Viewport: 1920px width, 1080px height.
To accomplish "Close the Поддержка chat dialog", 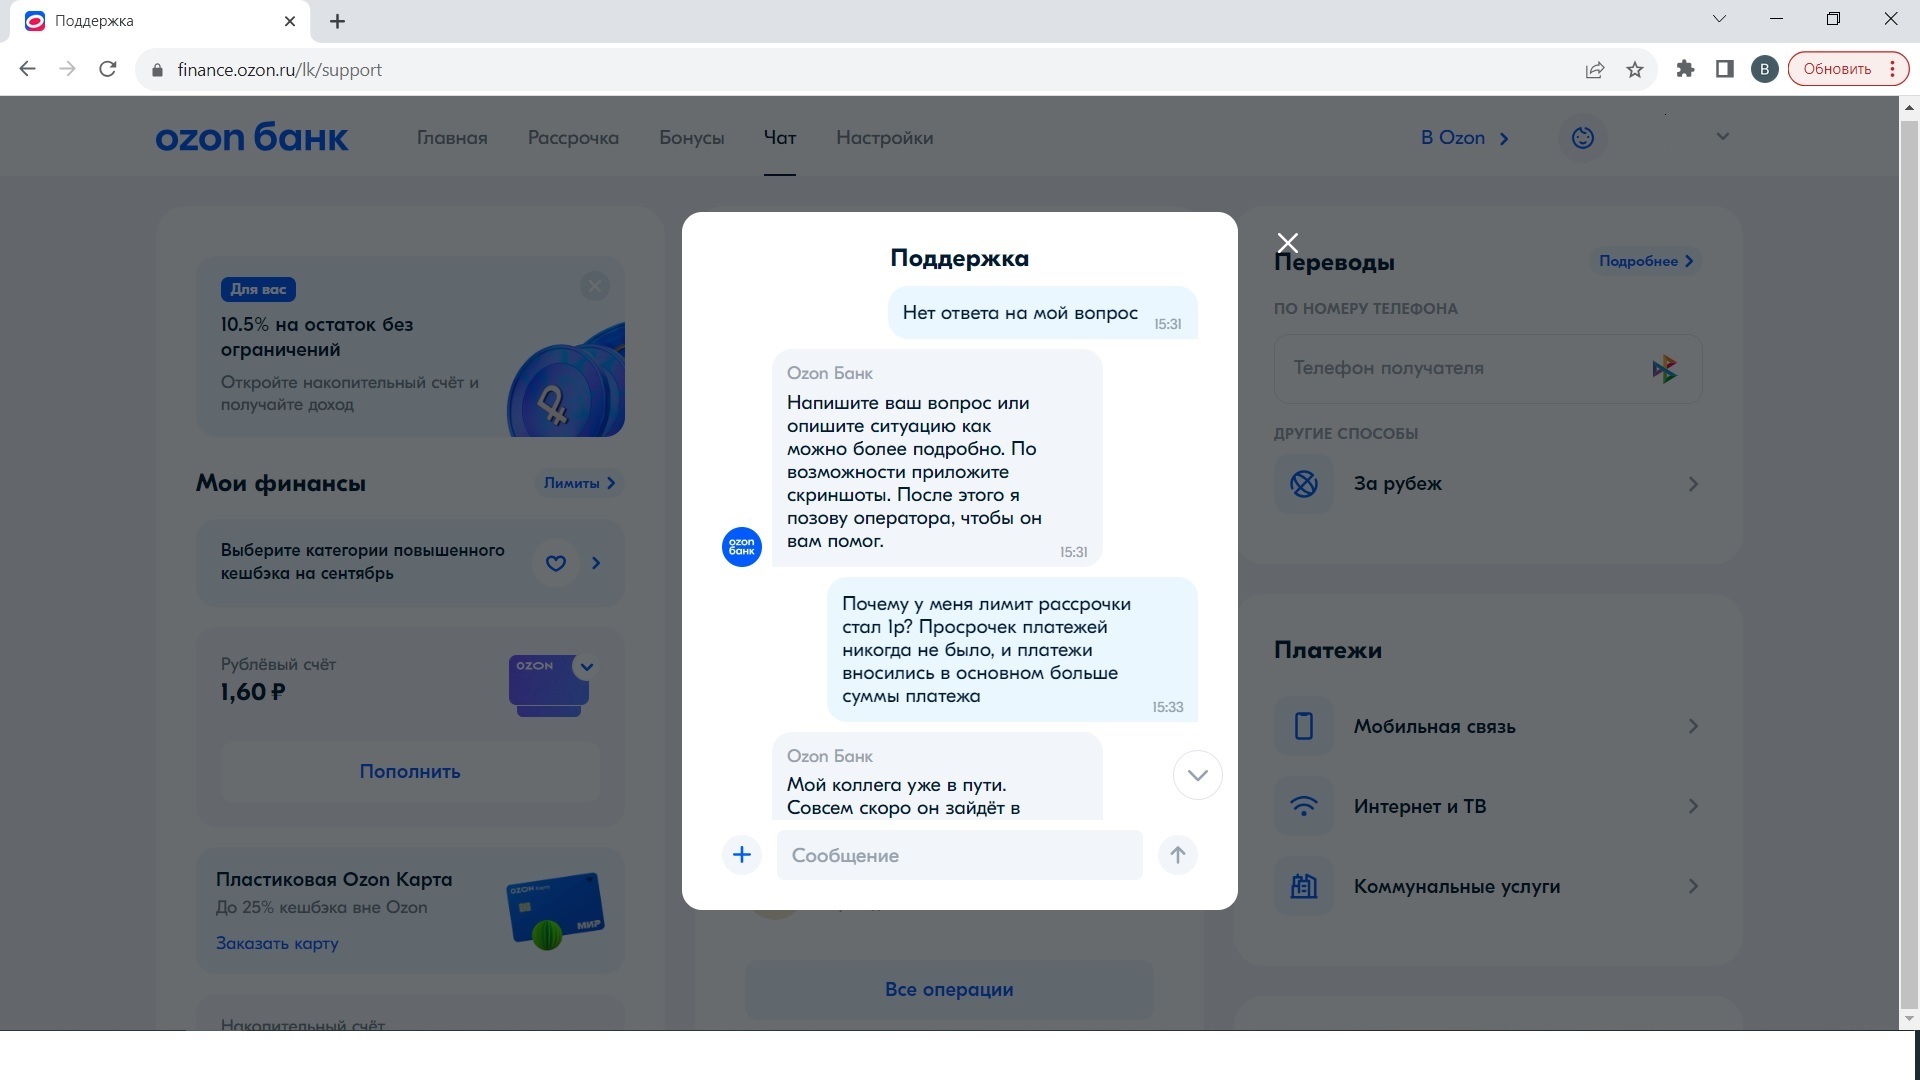I will tap(1288, 243).
